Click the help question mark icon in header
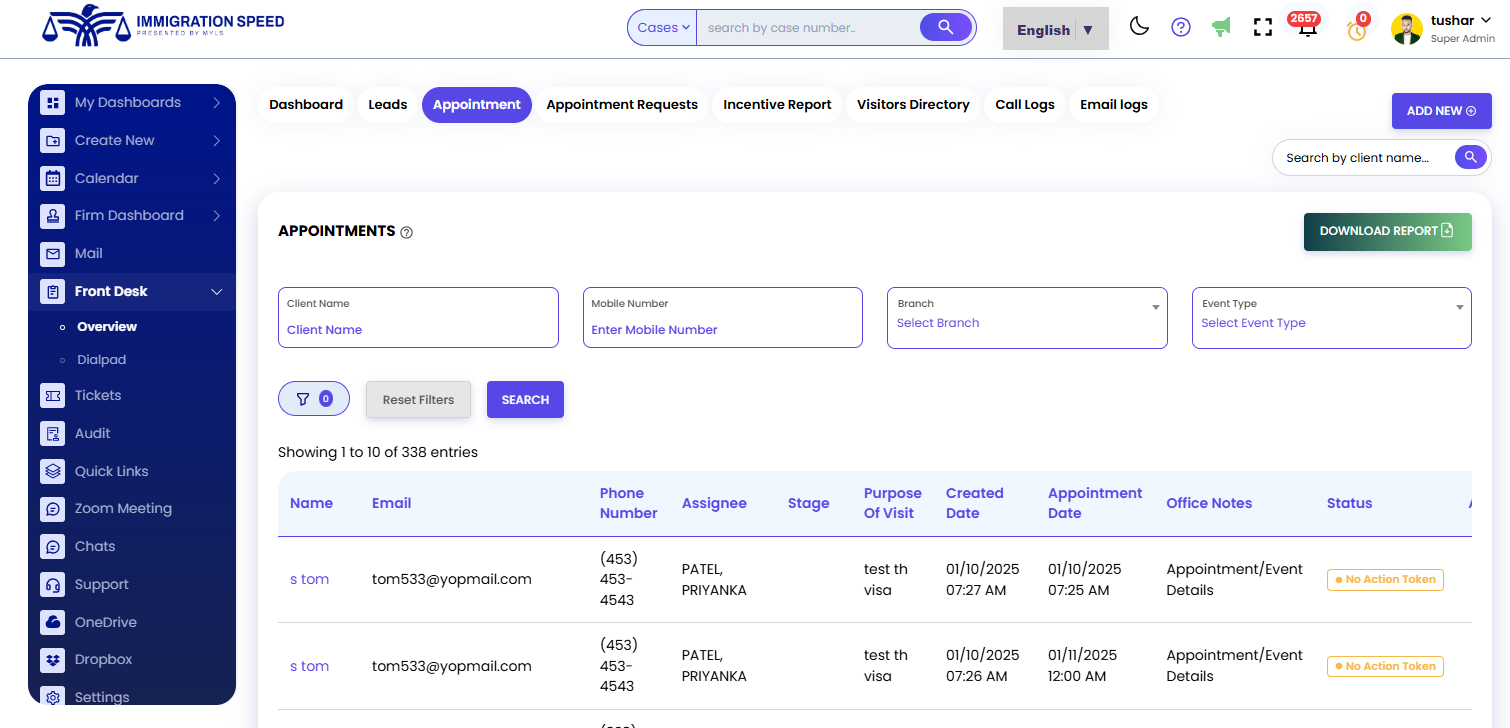The width and height of the screenshot is (1510, 728). [1181, 27]
